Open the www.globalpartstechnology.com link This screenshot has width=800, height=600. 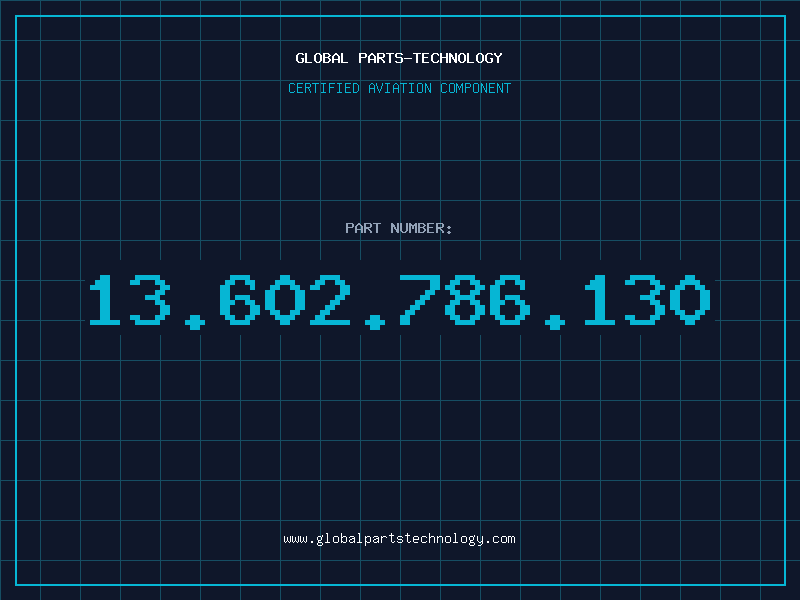(399, 539)
